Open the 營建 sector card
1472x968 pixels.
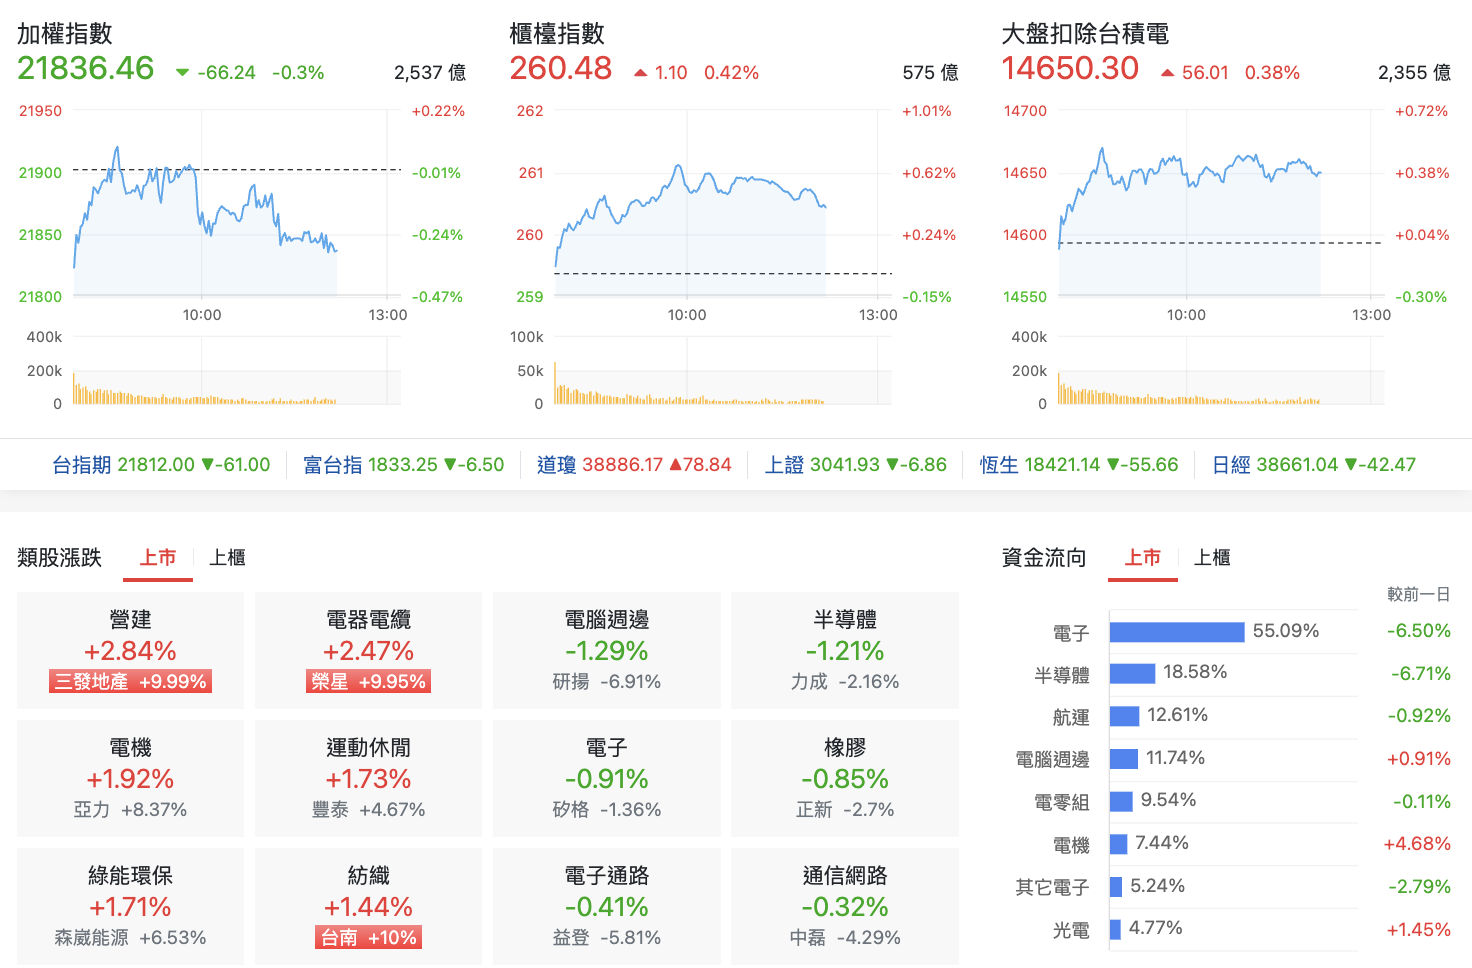point(130,650)
